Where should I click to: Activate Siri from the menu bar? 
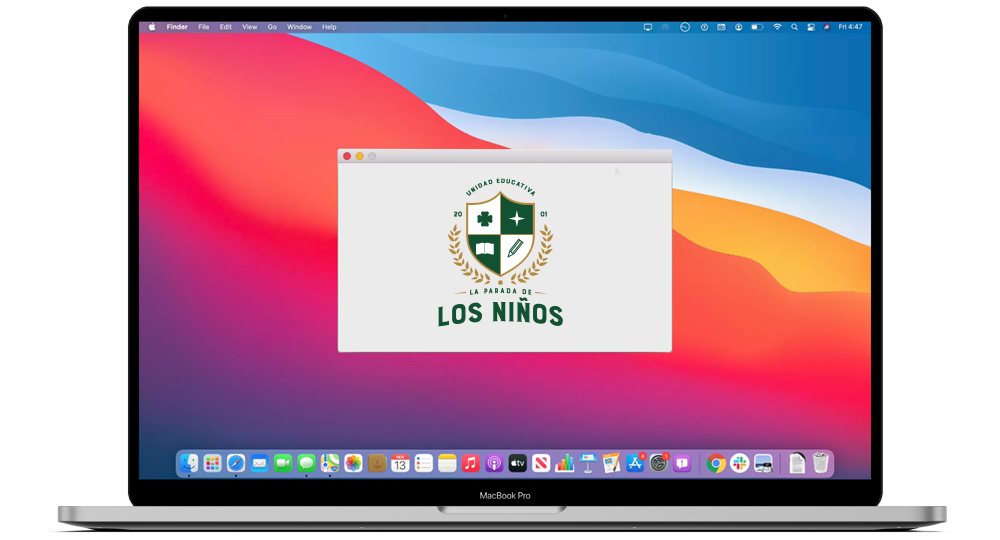(x=827, y=27)
